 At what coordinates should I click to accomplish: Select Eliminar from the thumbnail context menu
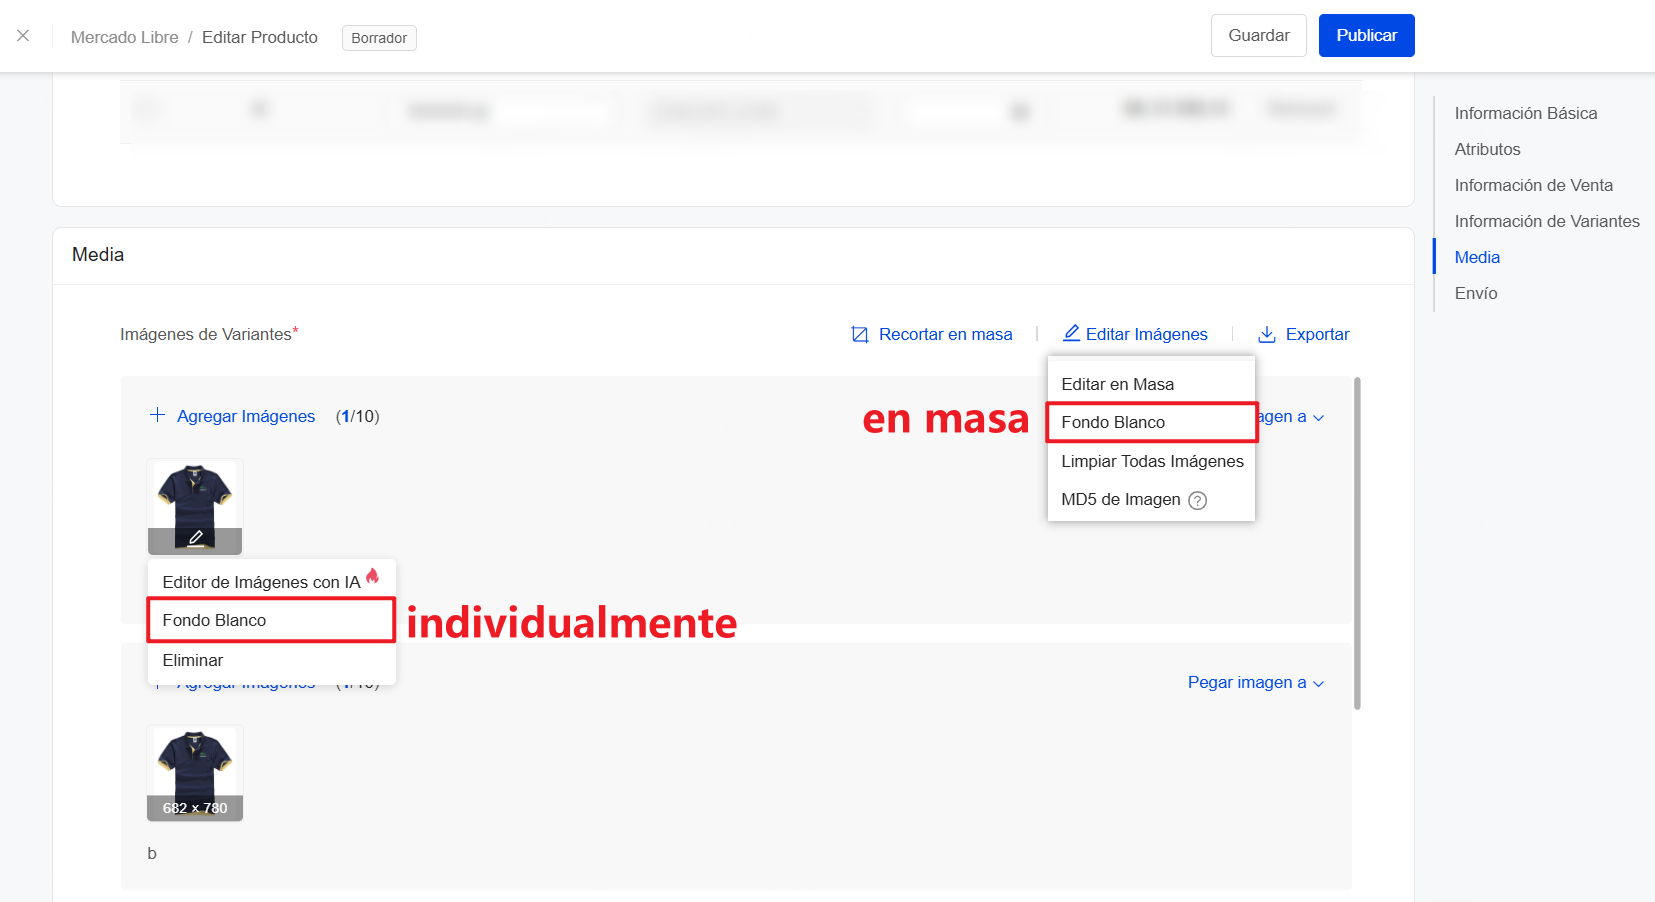click(192, 660)
